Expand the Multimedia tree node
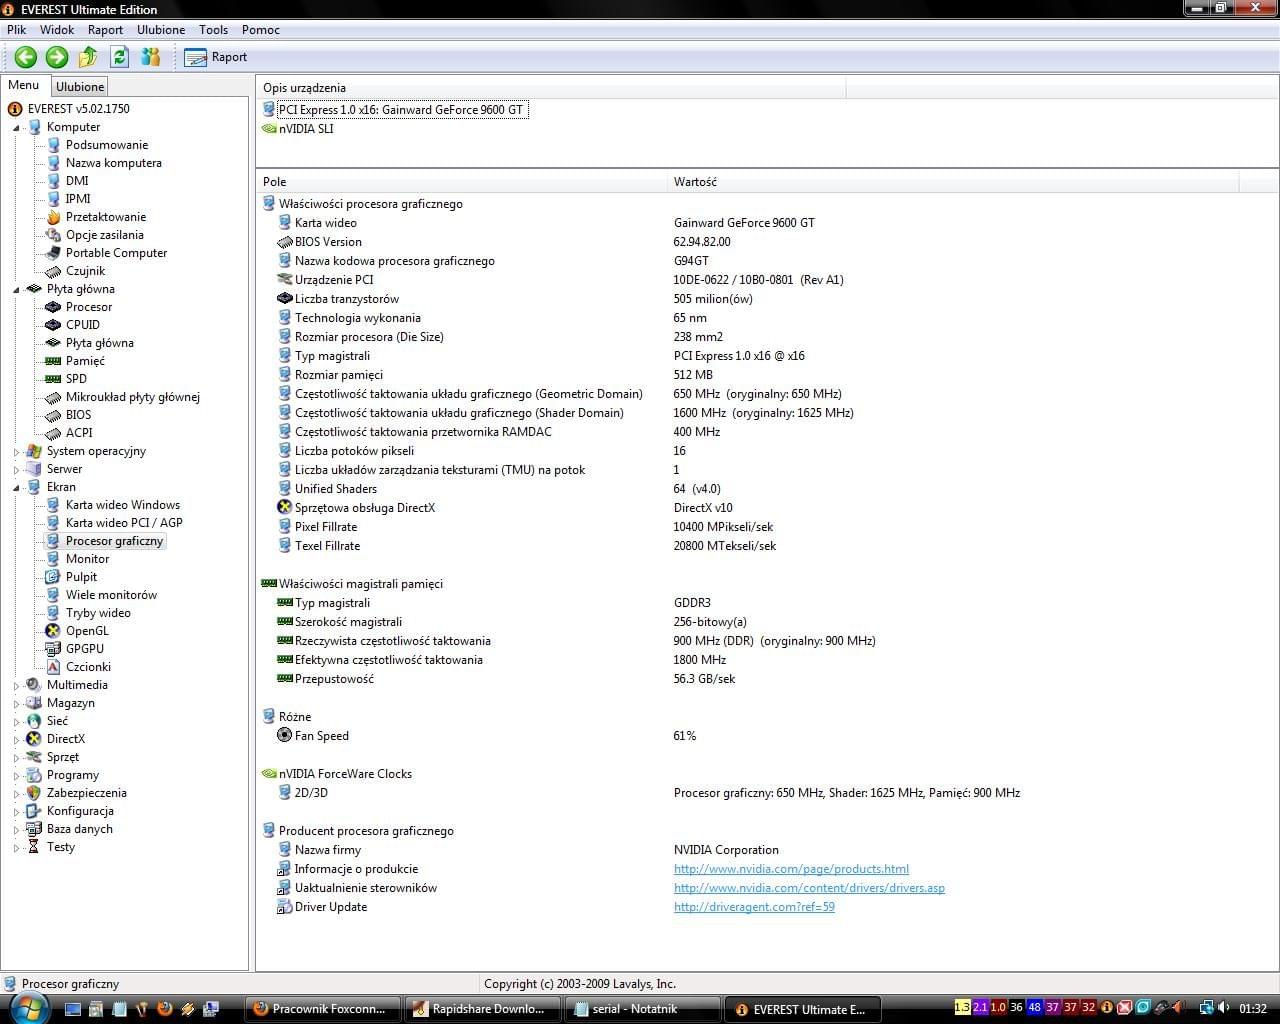This screenshot has width=1280, height=1024. [x=16, y=685]
